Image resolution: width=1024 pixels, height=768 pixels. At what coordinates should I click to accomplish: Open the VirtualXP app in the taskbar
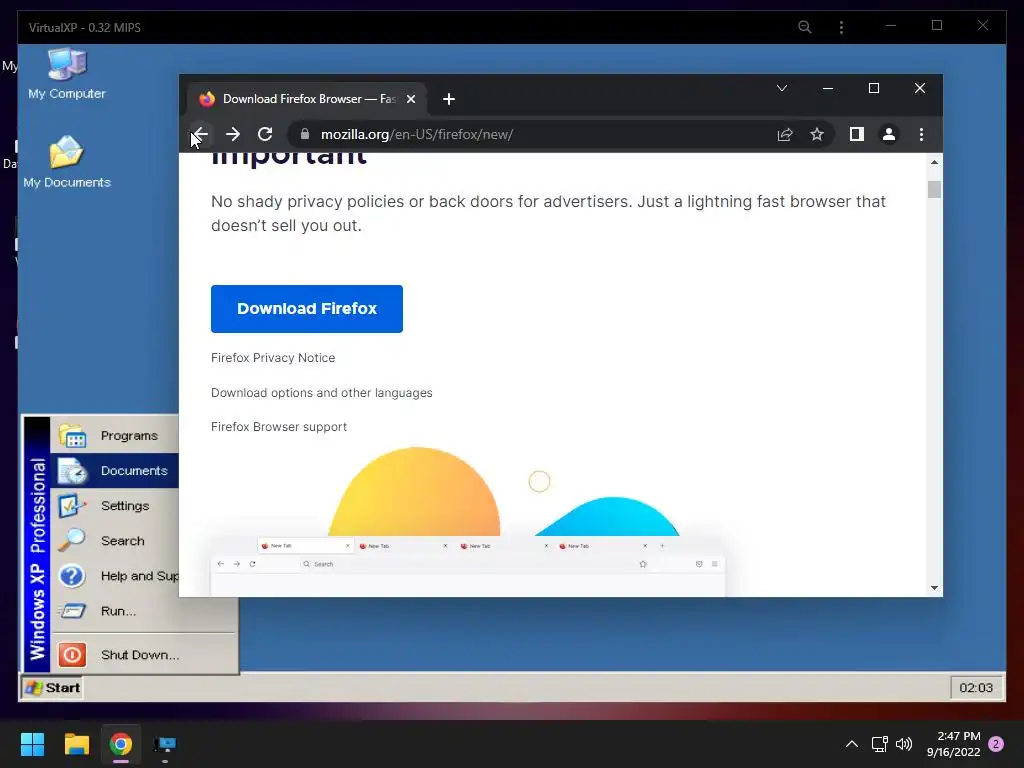[165, 744]
